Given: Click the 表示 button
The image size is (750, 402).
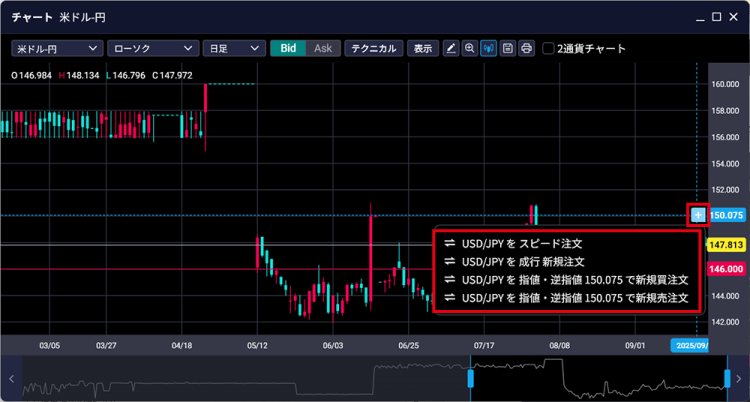Looking at the screenshot, I should [x=424, y=48].
